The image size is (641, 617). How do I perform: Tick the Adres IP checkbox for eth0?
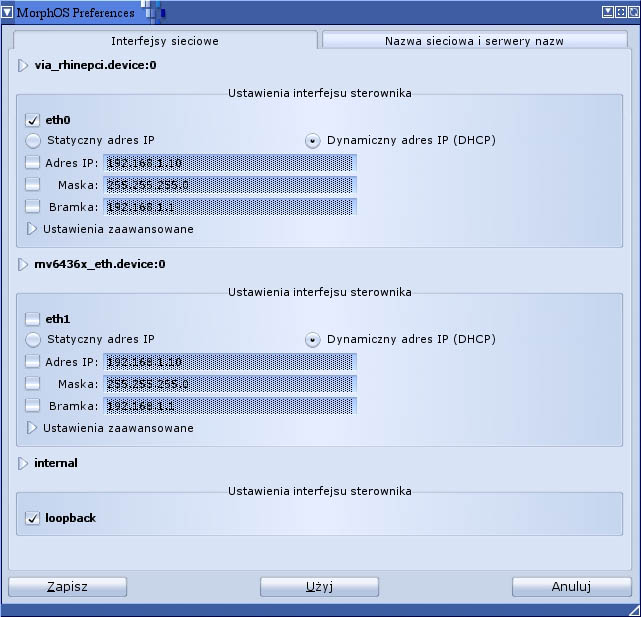[x=32, y=163]
